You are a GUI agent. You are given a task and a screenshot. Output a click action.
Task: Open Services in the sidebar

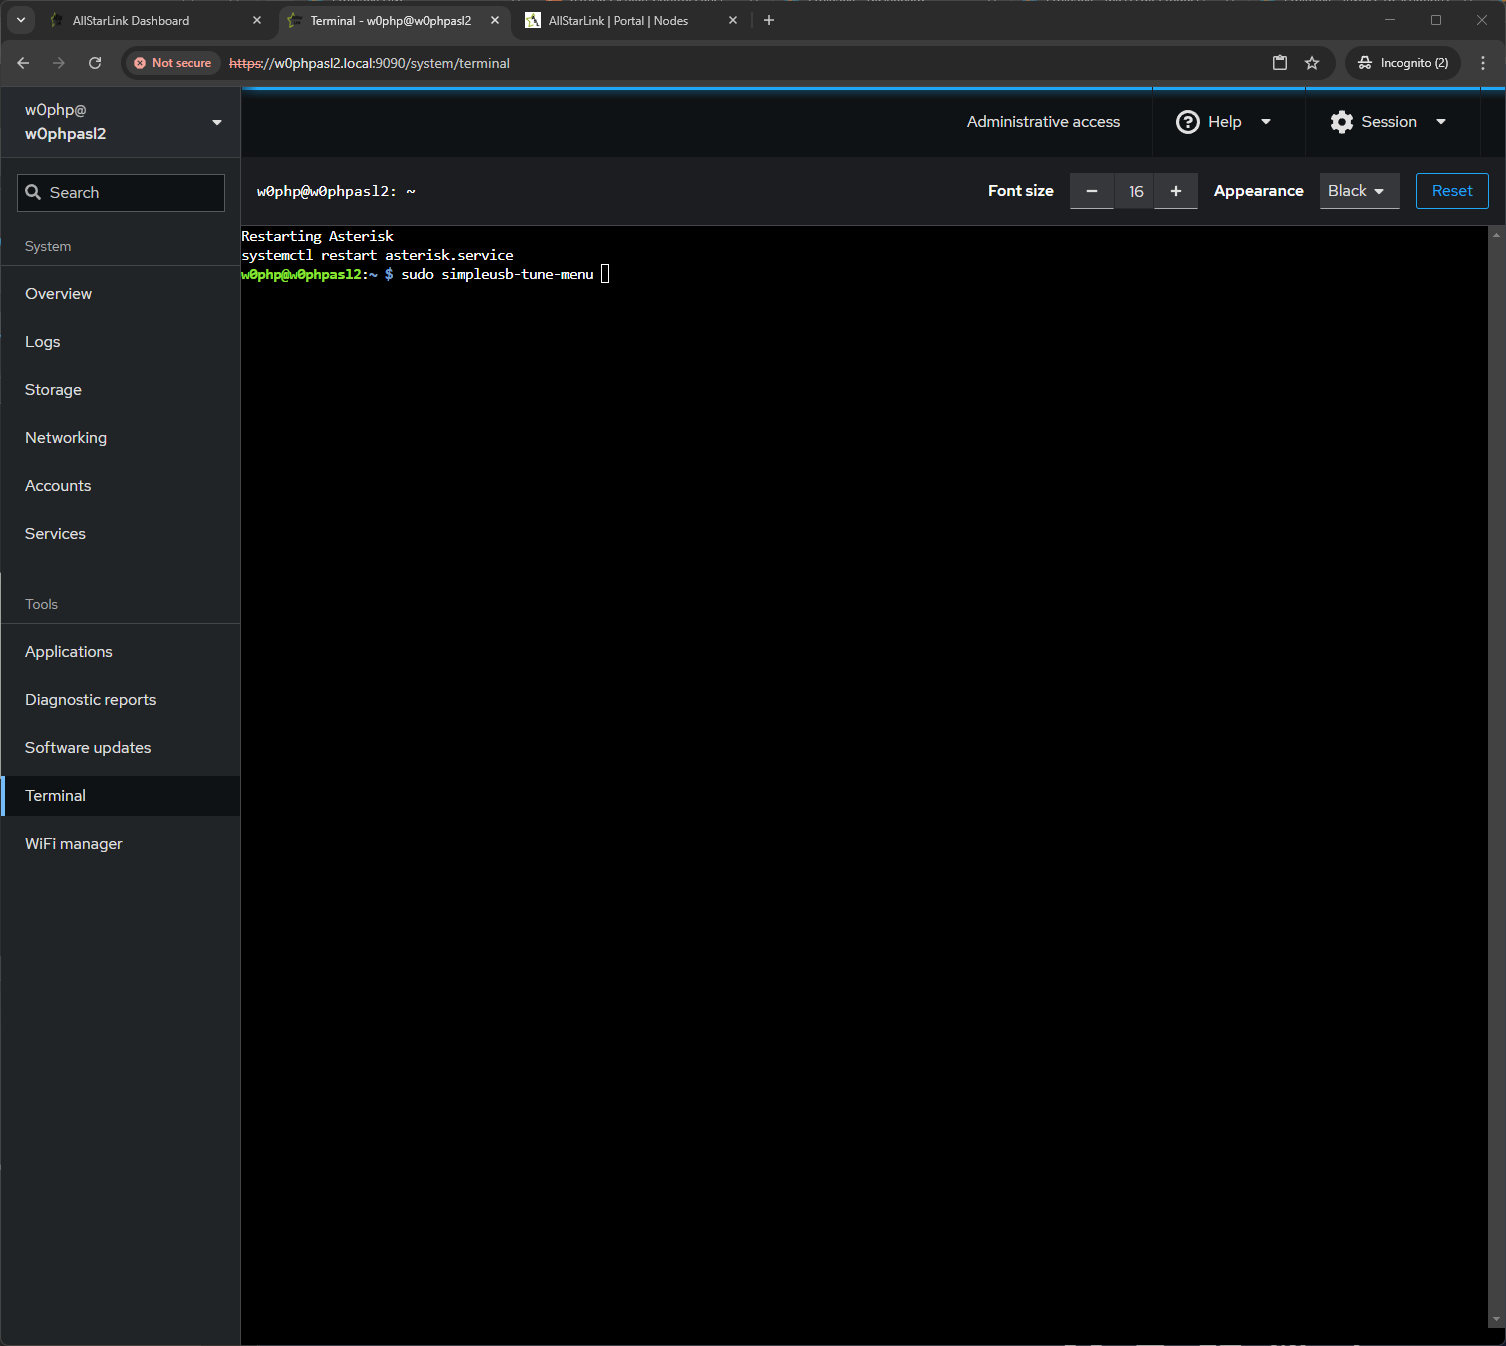pos(55,534)
